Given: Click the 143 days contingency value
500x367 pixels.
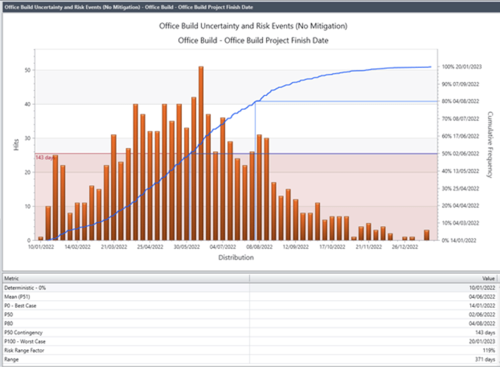Looking at the screenshot, I should coord(485,333).
